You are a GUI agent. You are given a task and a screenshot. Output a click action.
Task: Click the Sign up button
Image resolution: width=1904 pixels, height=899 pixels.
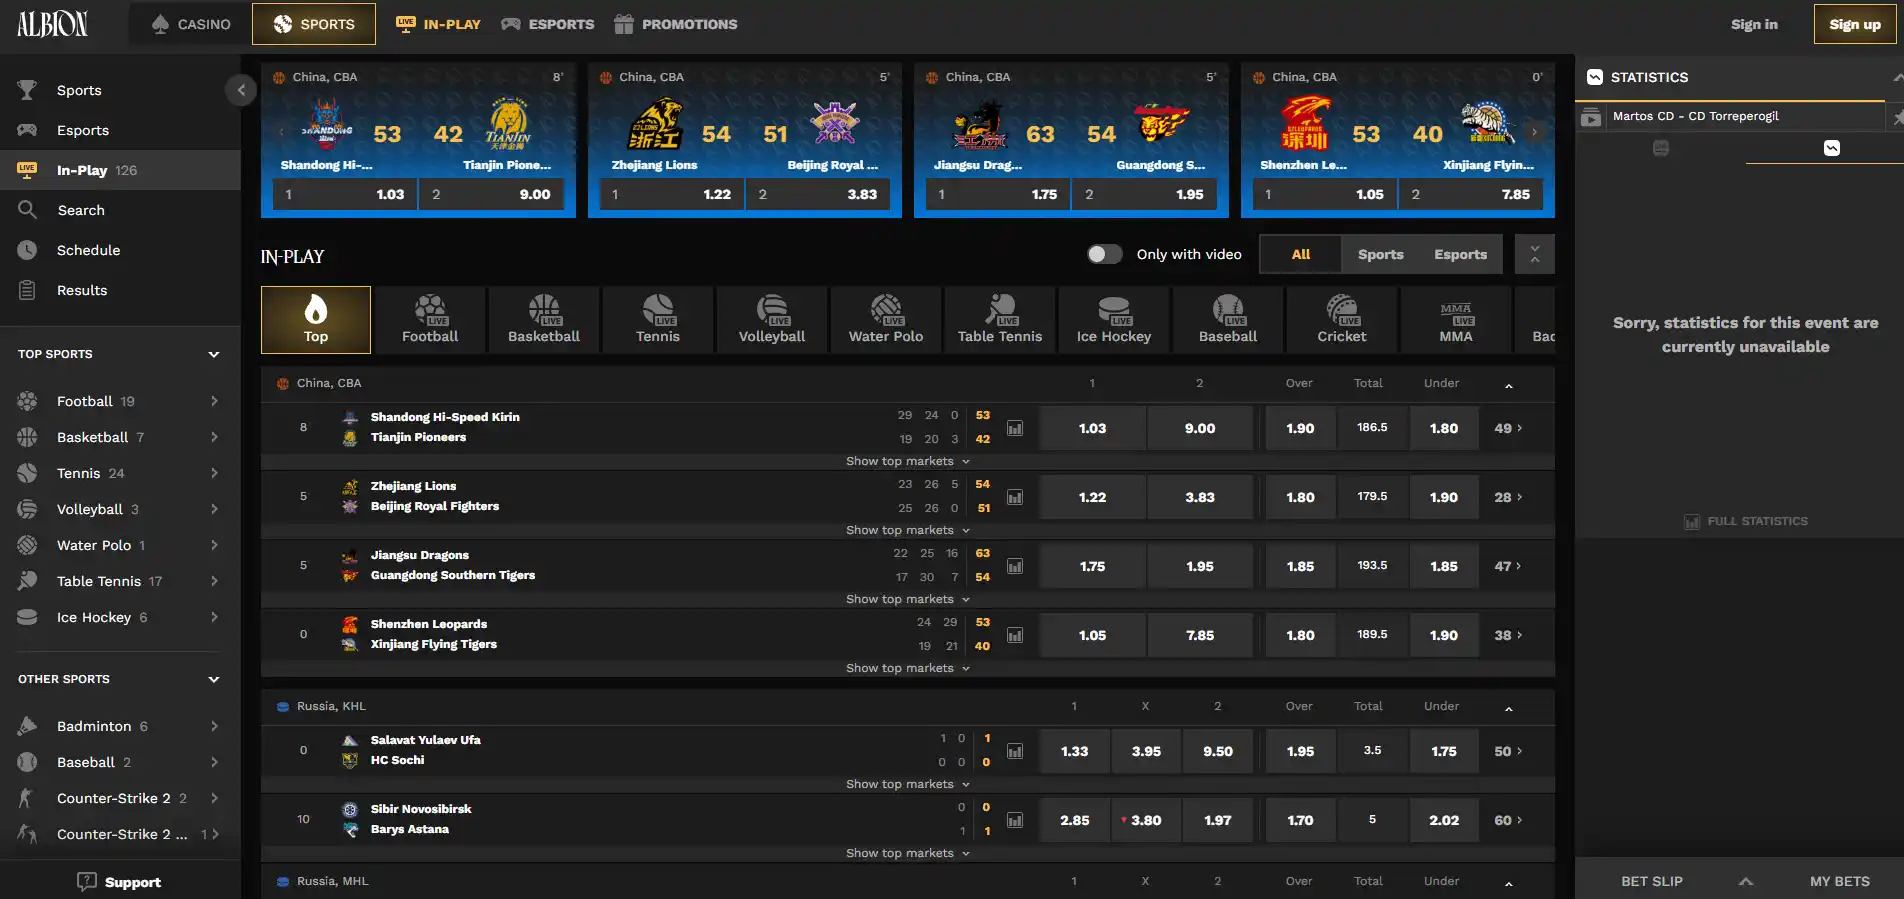click(1855, 24)
